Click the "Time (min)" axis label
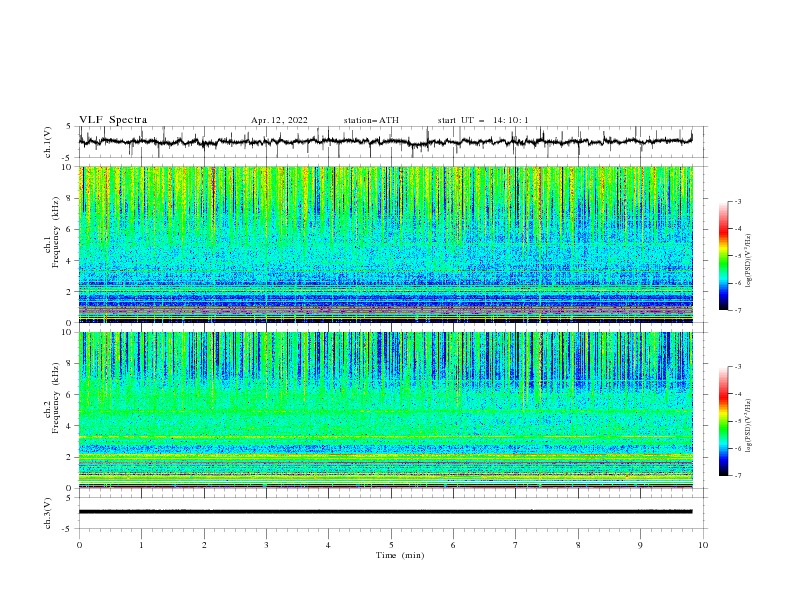This screenshot has width=792, height=612. (x=400, y=555)
